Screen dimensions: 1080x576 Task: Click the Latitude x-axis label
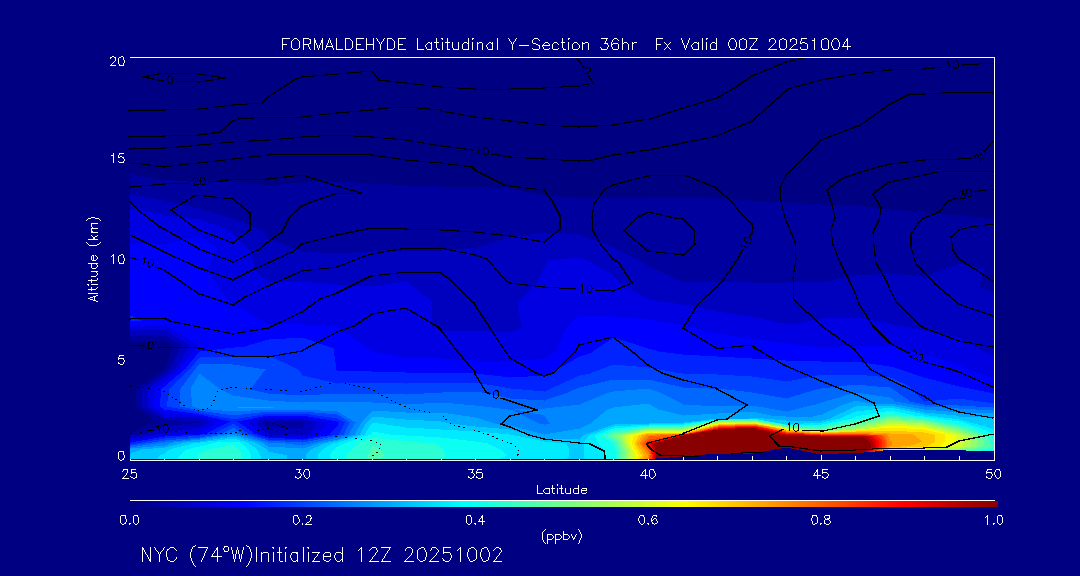560,490
